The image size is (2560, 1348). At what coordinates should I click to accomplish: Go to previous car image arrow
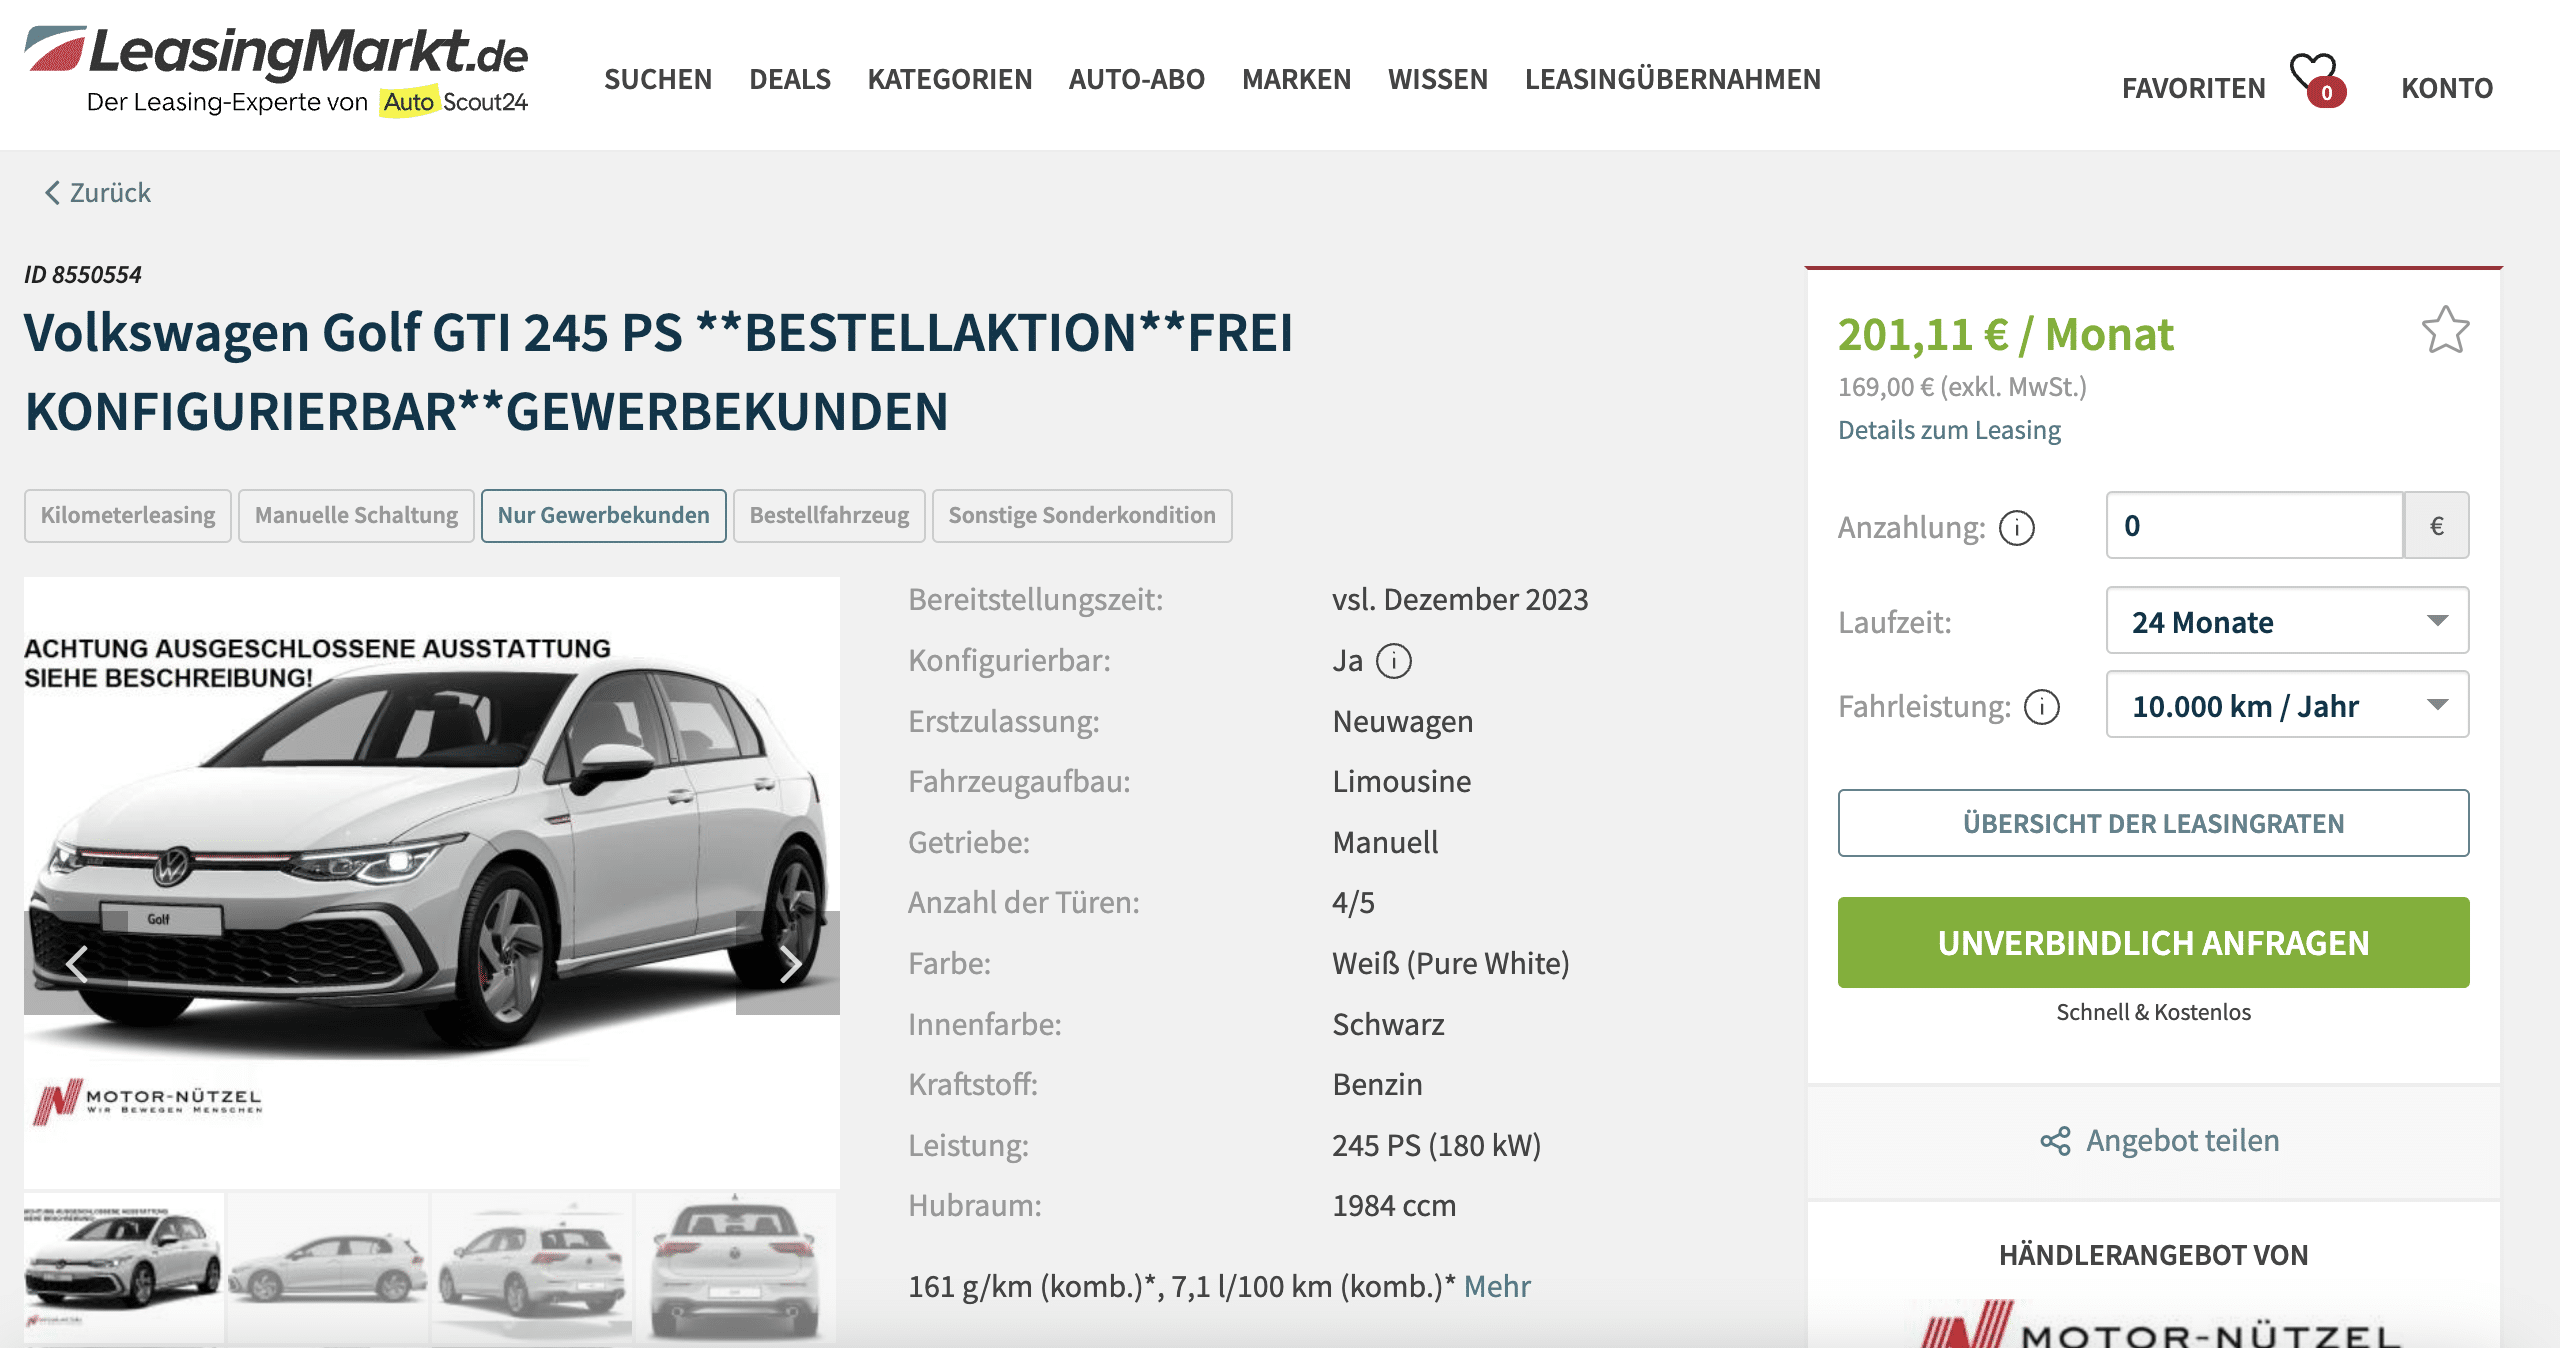tap(76, 963)
